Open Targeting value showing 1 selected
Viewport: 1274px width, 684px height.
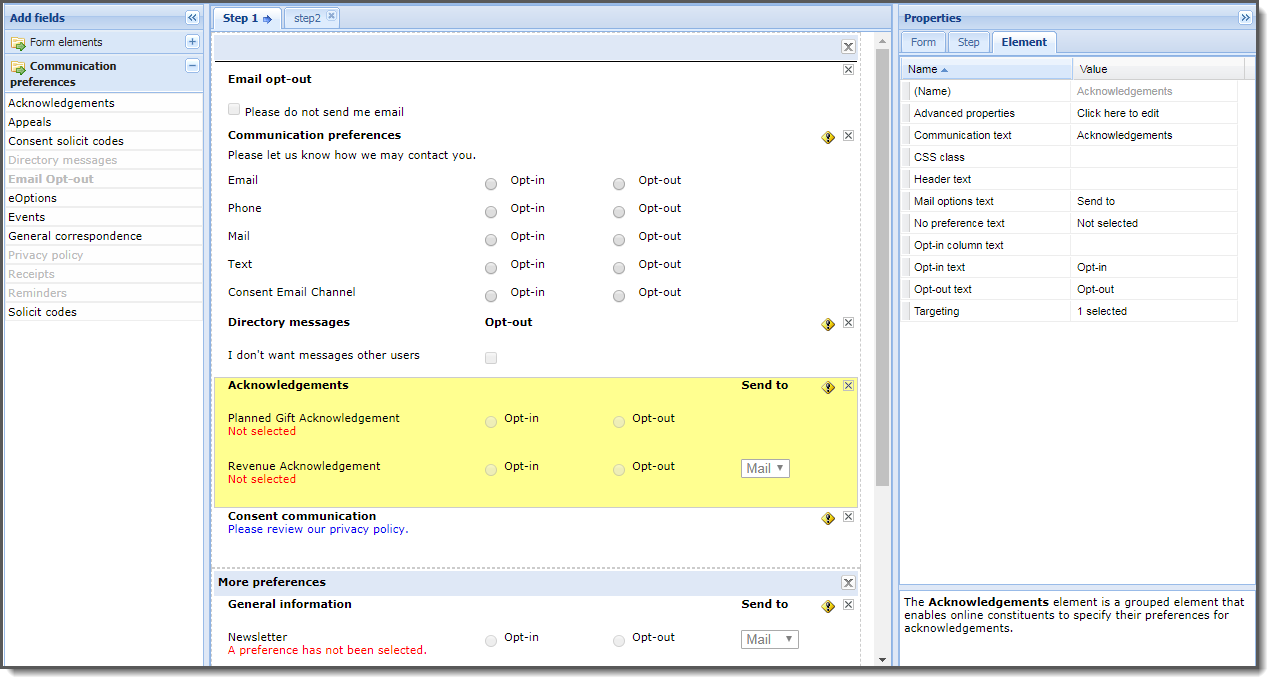point(1154,311)
